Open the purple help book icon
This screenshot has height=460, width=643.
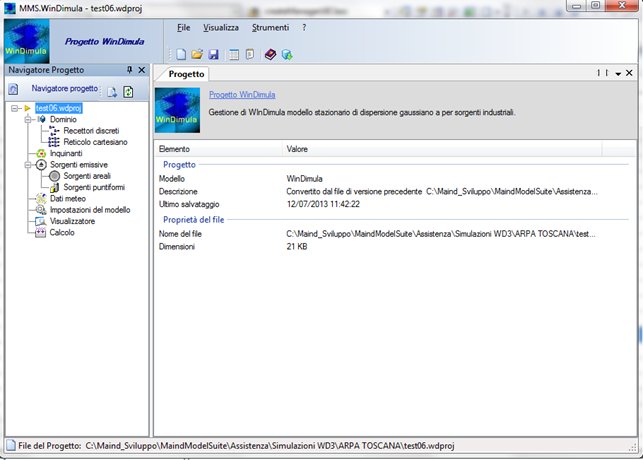(x=270, y=54)
